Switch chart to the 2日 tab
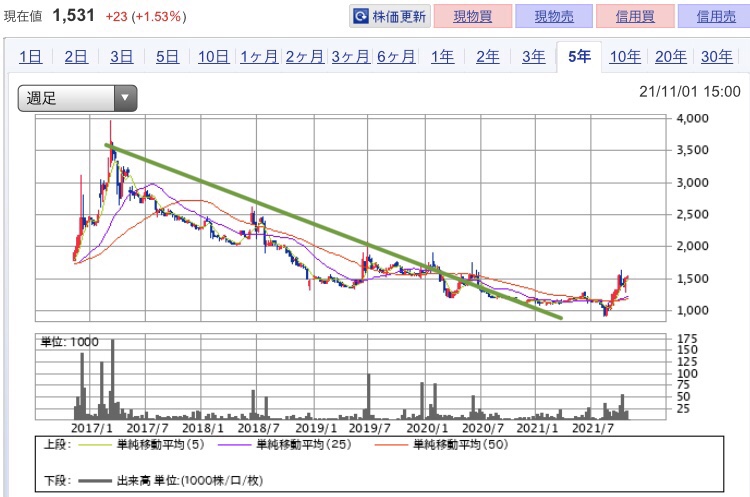 (x=76, y=57)
